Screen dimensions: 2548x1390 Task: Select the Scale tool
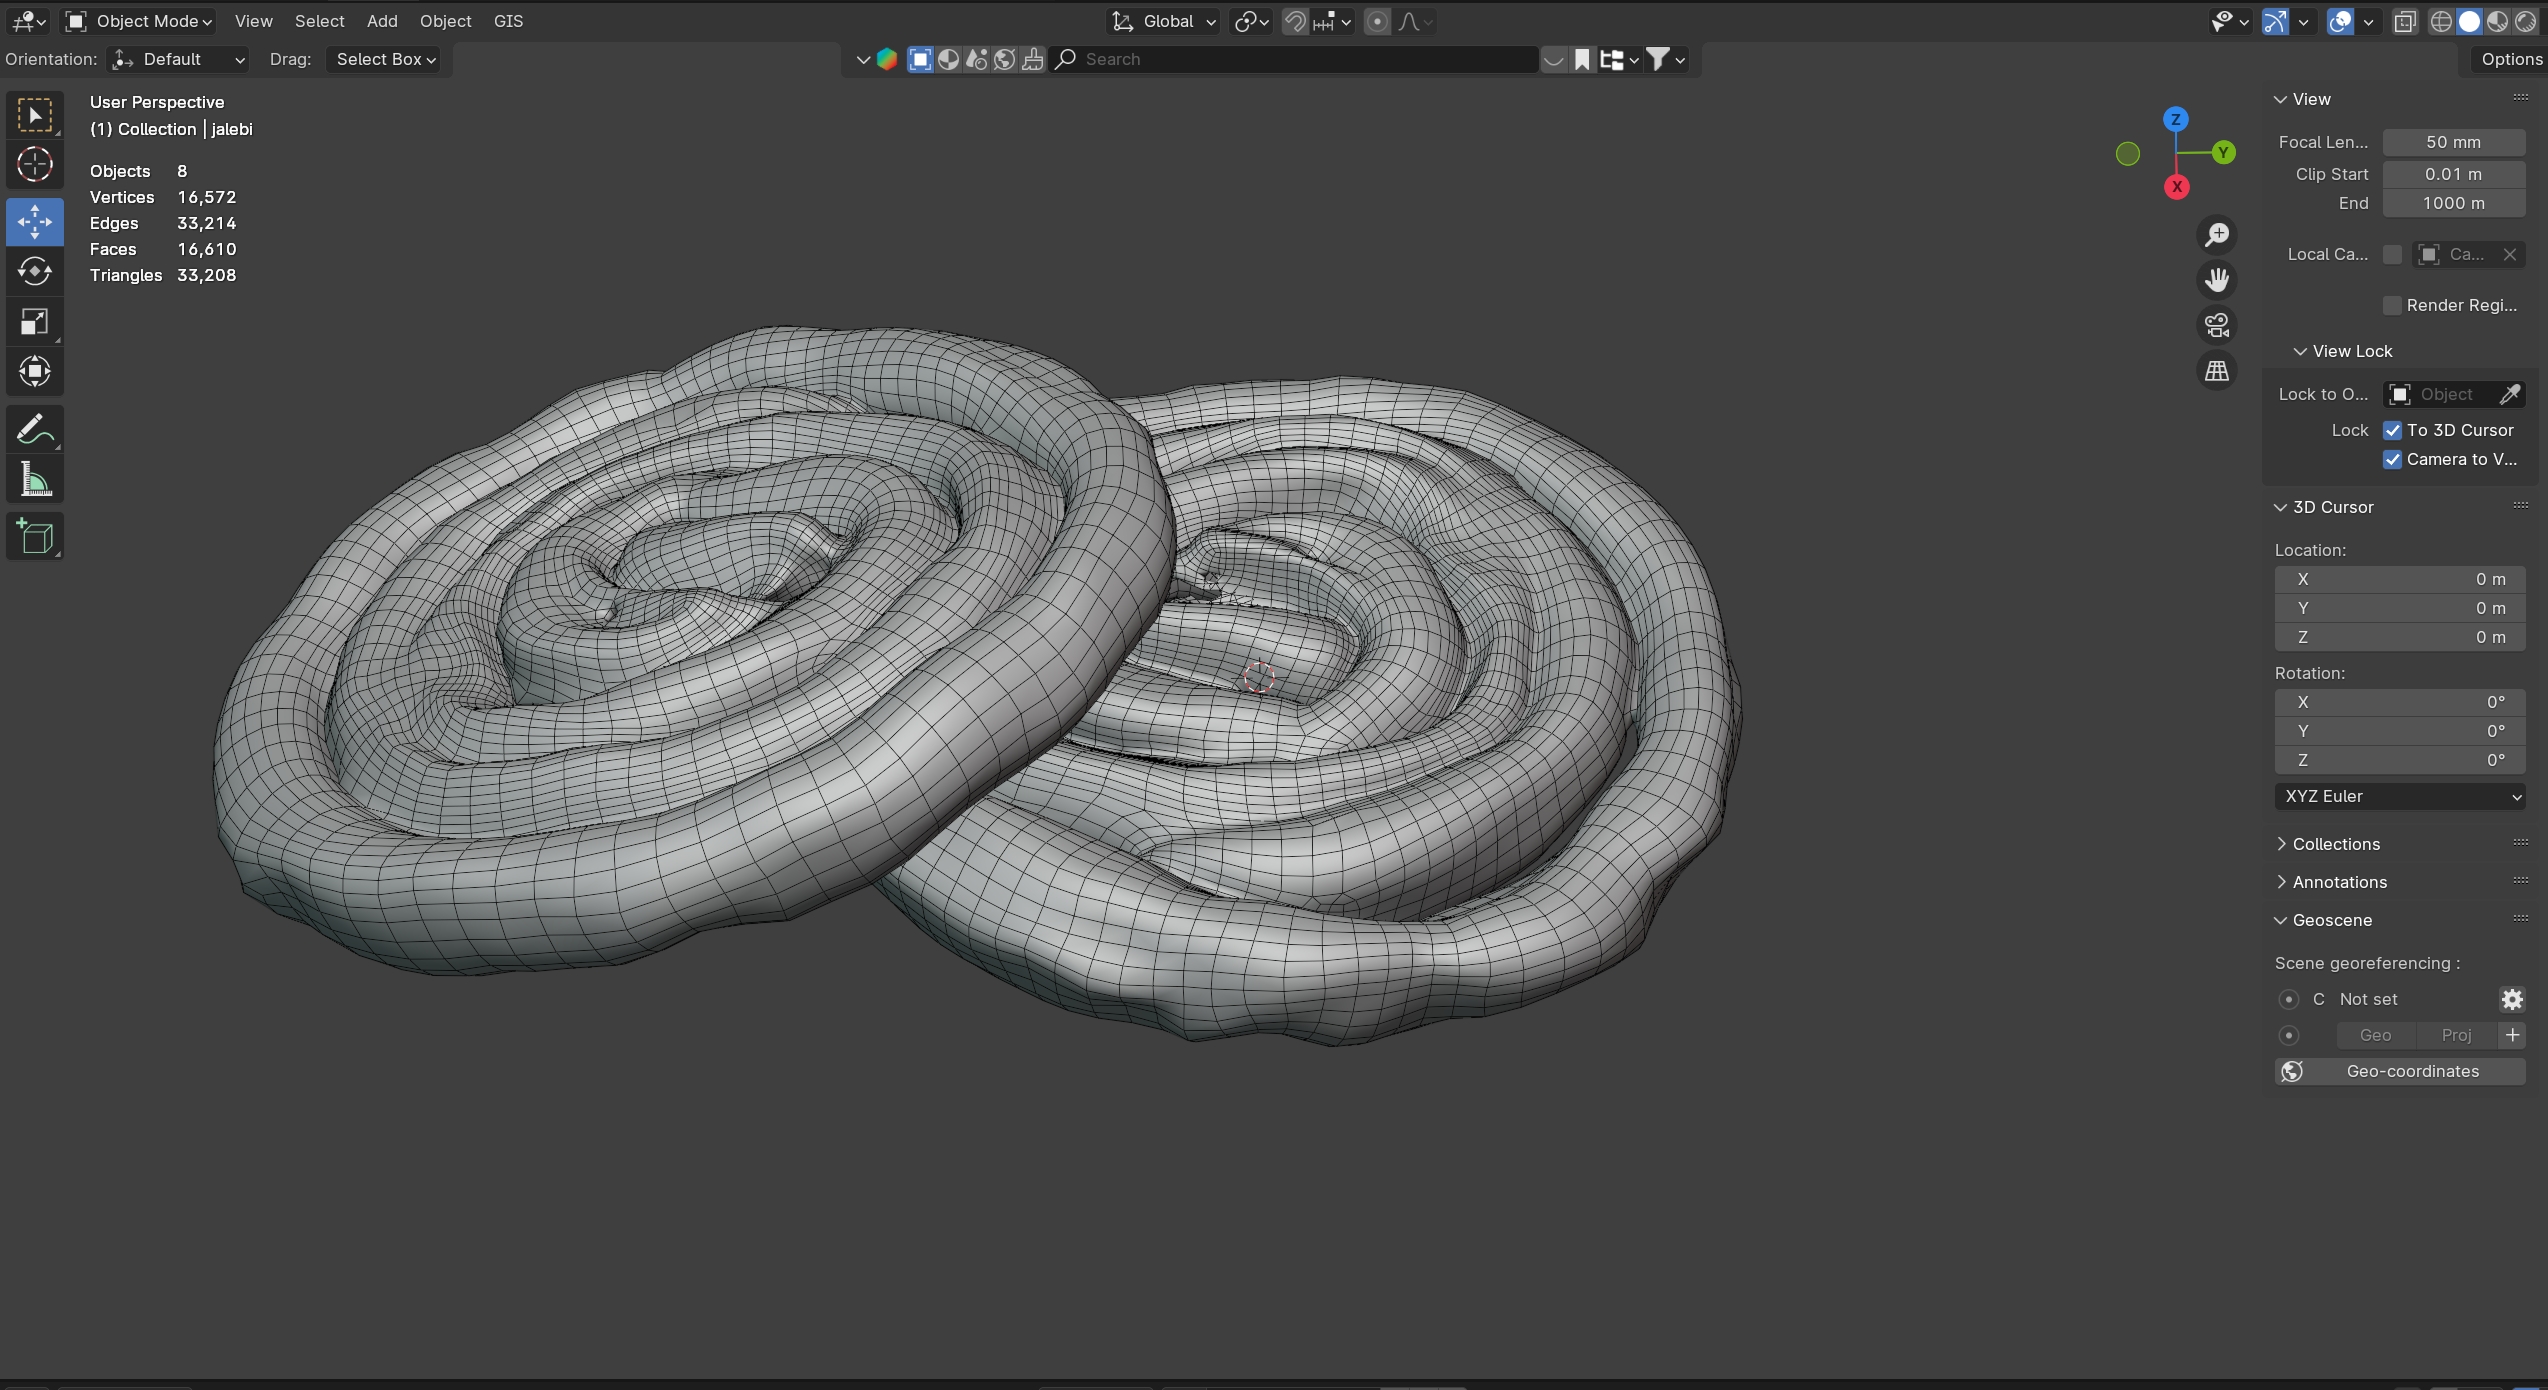tap(35, 322)
